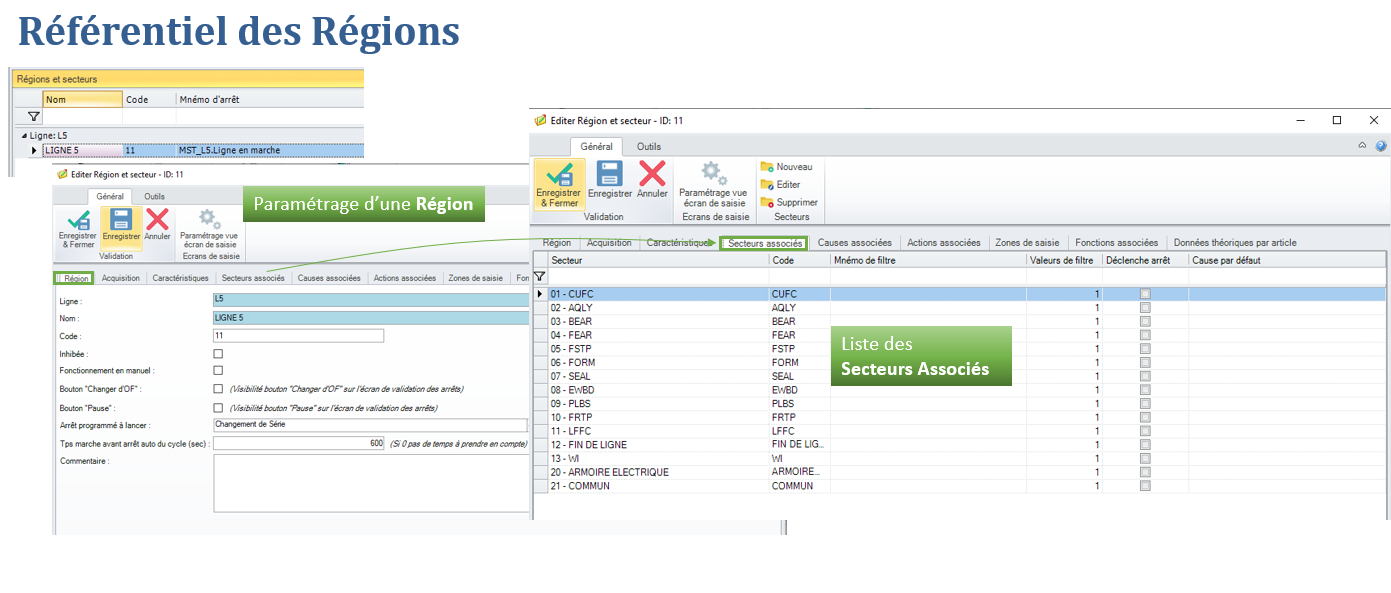
Task: Click the red Annuler cross in Région form window
Action: click(157, 218)
